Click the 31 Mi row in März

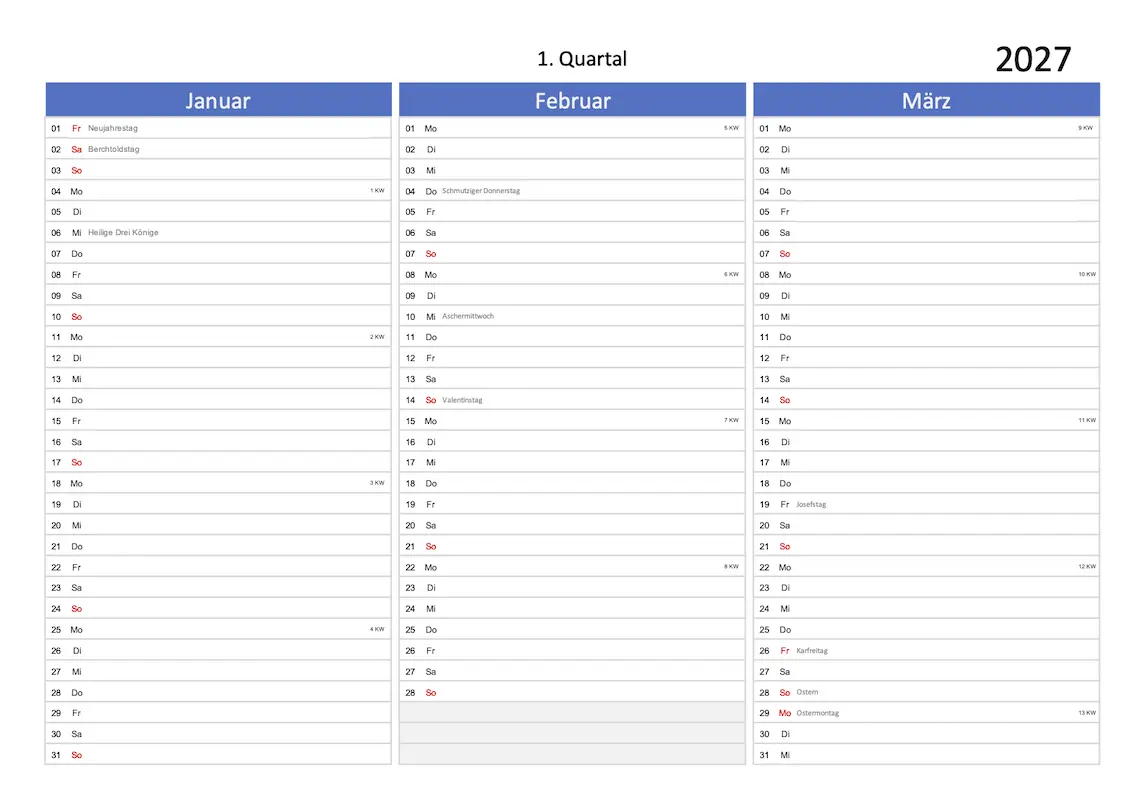pos(926,755)
